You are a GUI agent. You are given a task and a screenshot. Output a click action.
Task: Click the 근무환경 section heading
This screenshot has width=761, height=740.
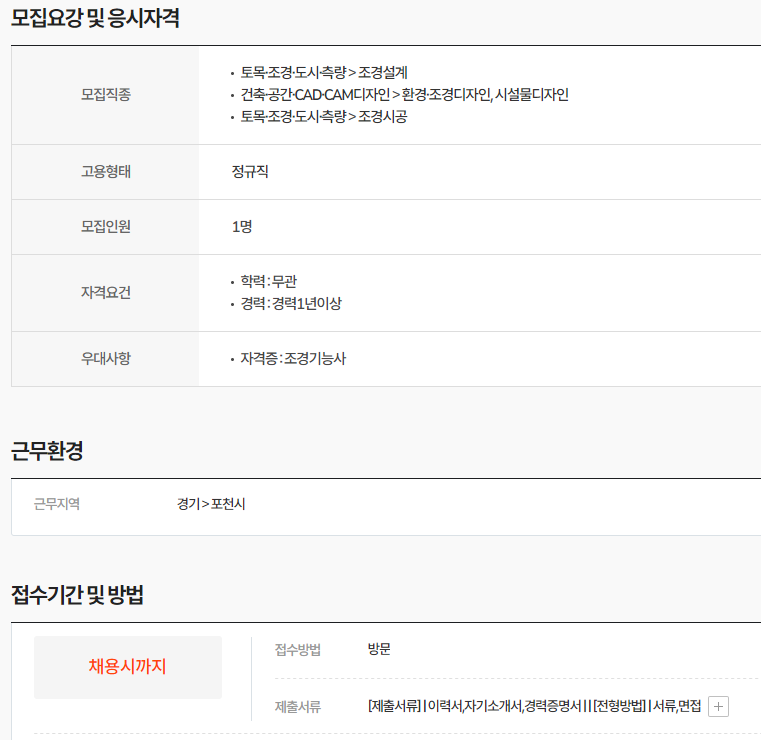pos(47,451)
